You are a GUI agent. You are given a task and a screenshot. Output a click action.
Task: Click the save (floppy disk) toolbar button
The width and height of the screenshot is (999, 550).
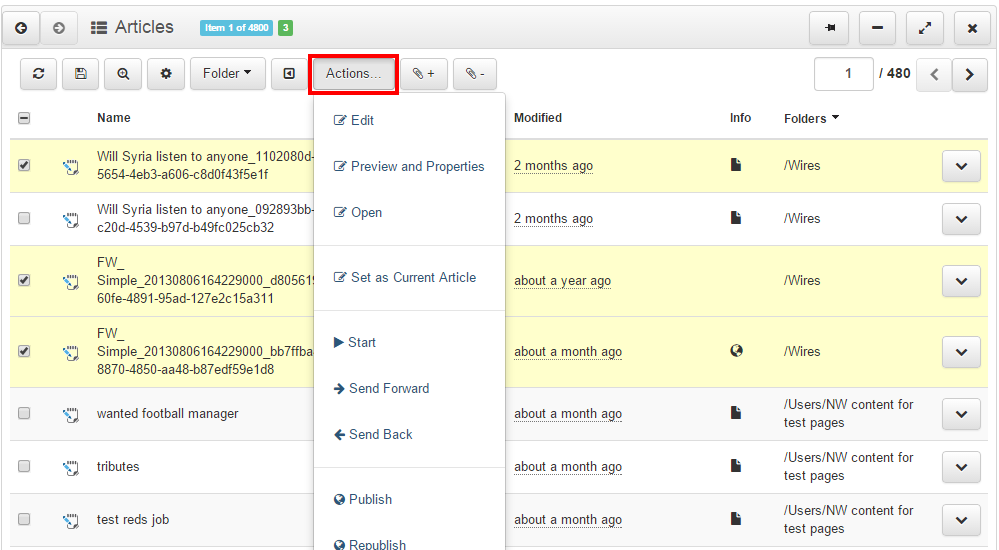(x=81, y=74)
